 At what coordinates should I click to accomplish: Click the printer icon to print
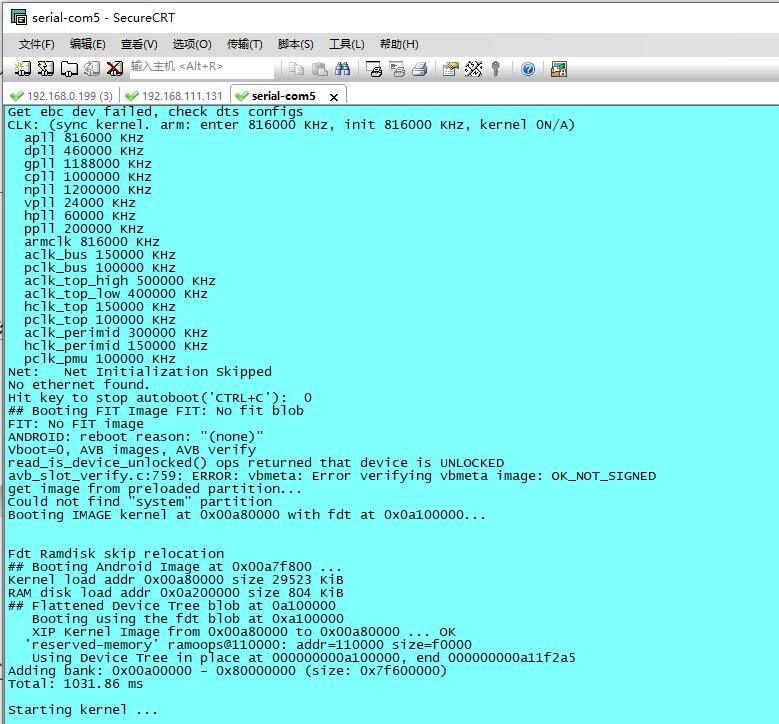420,69
